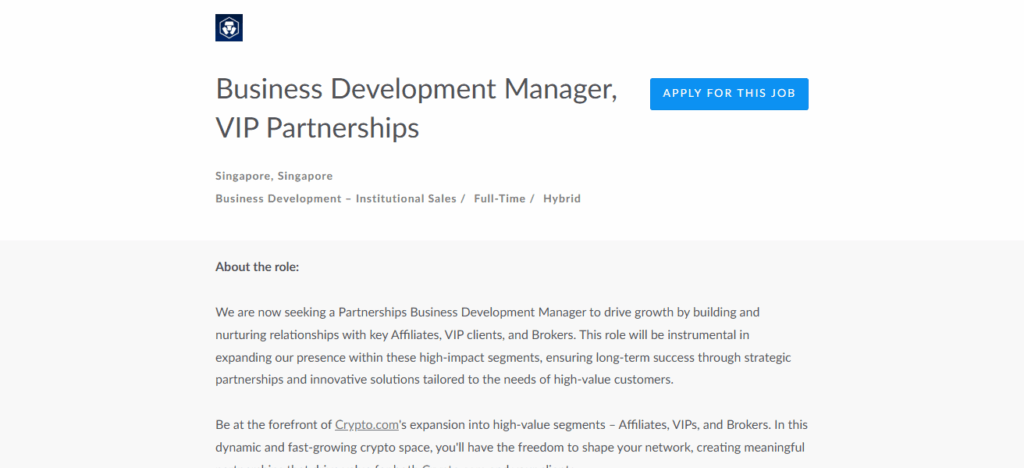Click the 'About the role:' heading

[257, 267]
